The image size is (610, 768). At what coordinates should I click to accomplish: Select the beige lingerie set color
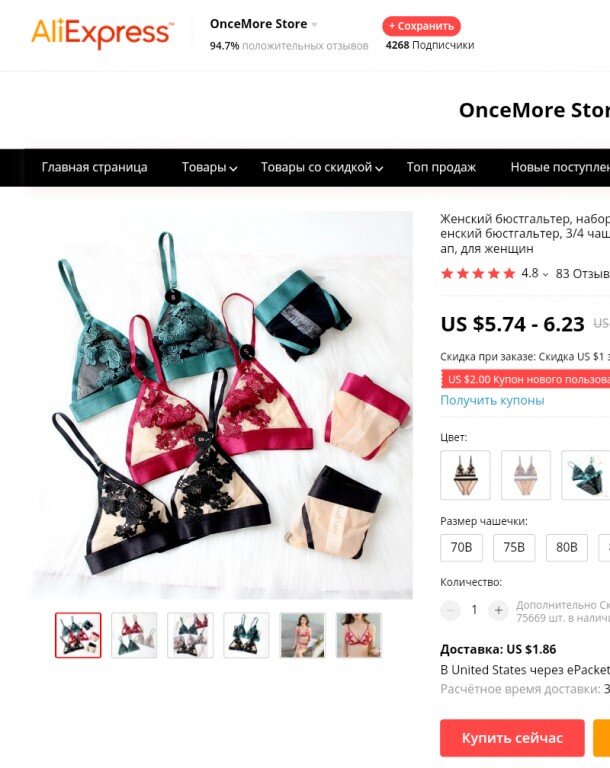[526, 475]
